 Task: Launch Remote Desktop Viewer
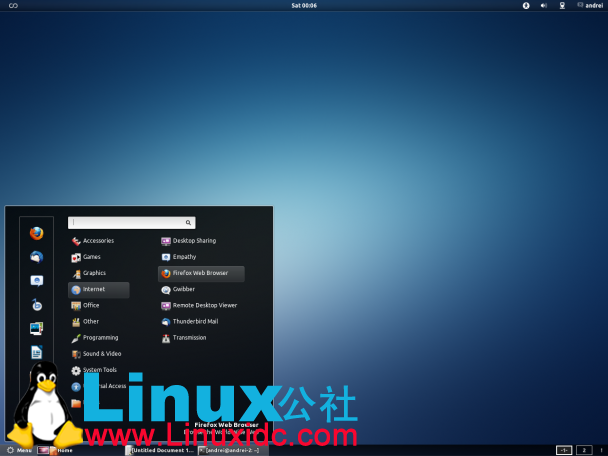(201, 306)
